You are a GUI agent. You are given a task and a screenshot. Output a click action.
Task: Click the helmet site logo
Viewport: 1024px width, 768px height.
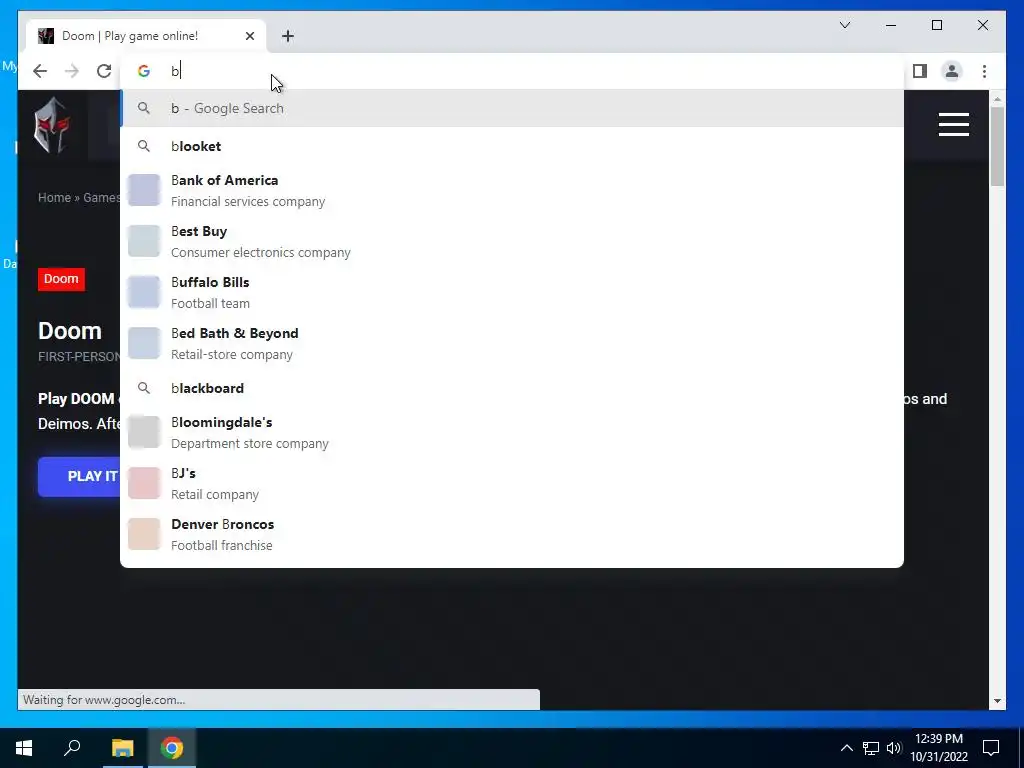tap(52, 125)
